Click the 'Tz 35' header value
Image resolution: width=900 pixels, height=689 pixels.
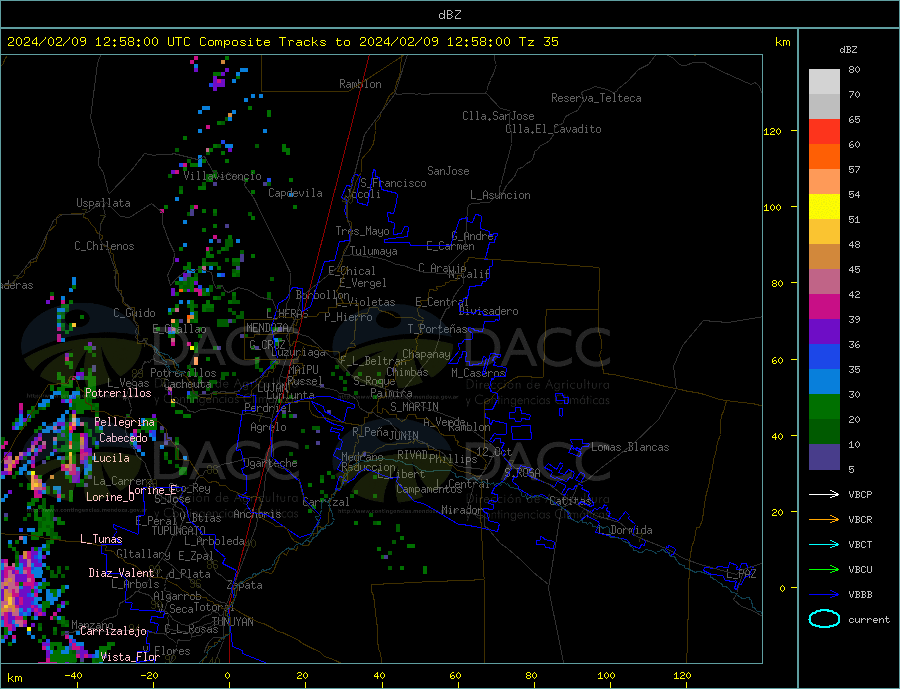coord(538,42)
